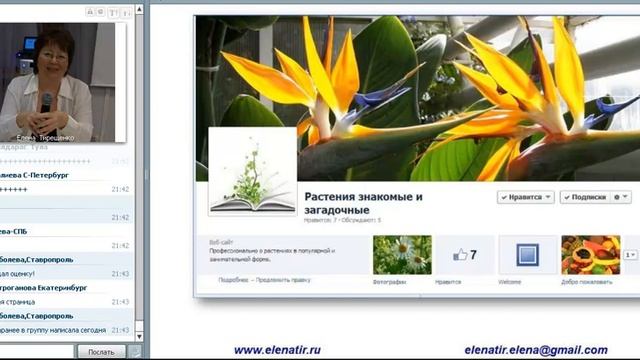This screenshot has width=640, height=360.
Task: Click the Подписки subscribe button
Action: click(585, 197)
